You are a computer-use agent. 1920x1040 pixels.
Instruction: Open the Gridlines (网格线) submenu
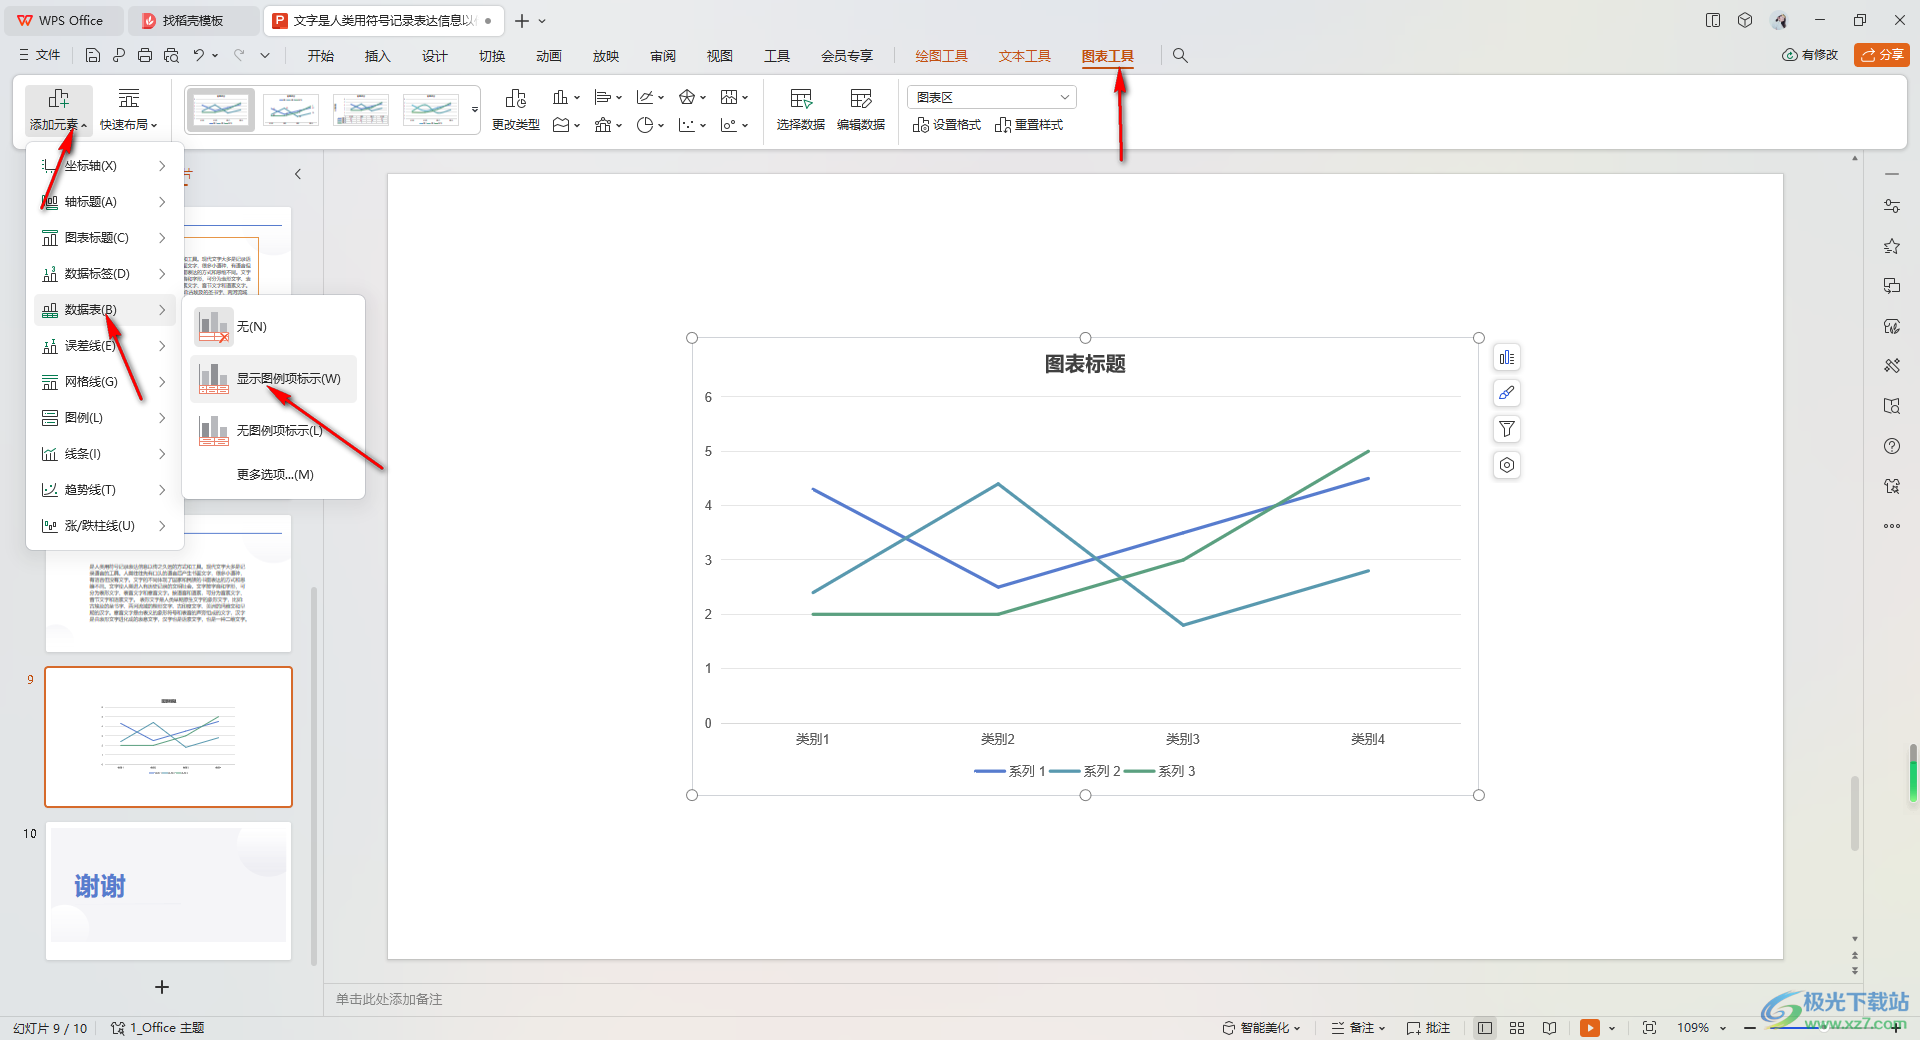click(x=105, y=382)
